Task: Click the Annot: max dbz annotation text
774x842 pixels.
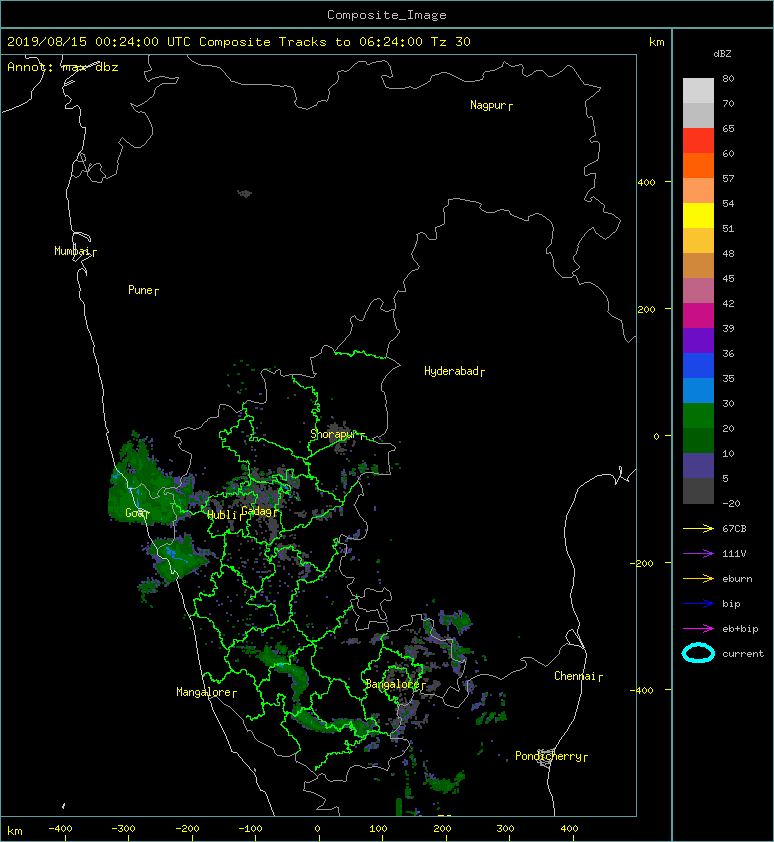Action: click(x=62, y=67)
